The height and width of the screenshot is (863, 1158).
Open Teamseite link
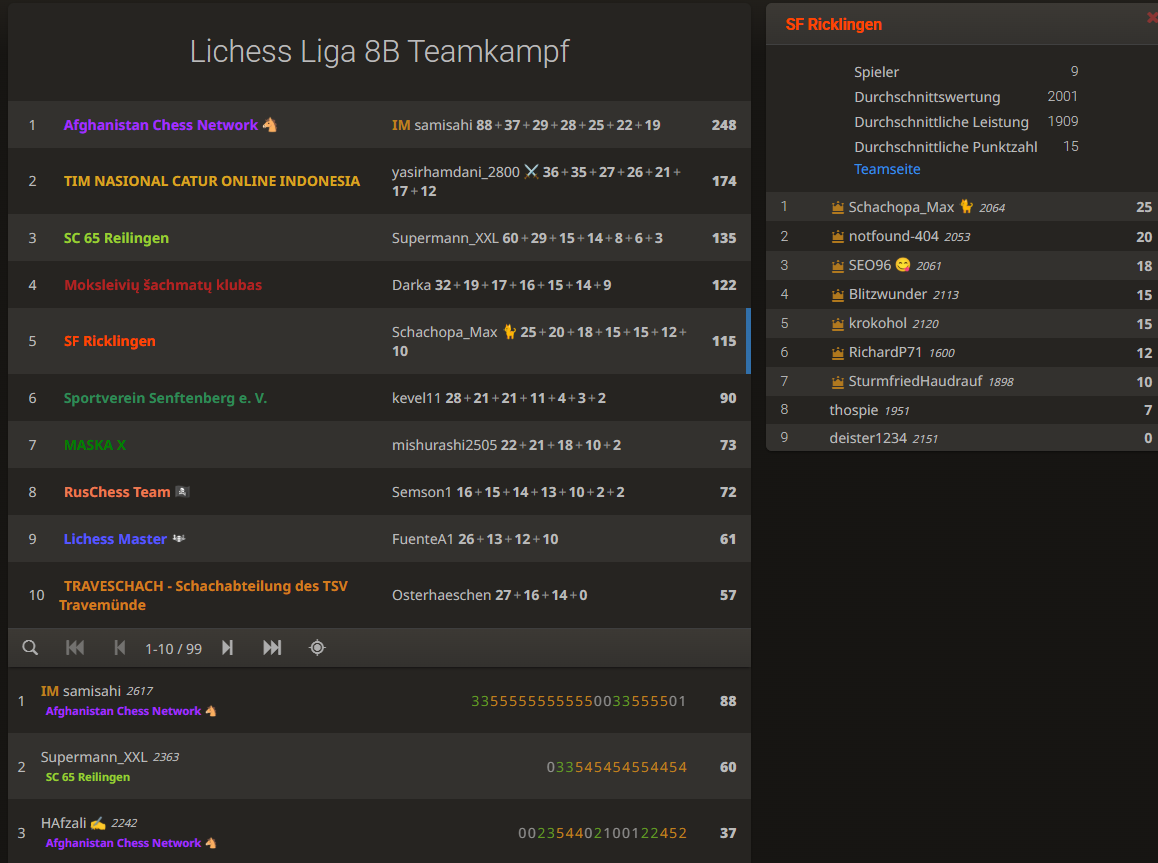tap(887, 169)
